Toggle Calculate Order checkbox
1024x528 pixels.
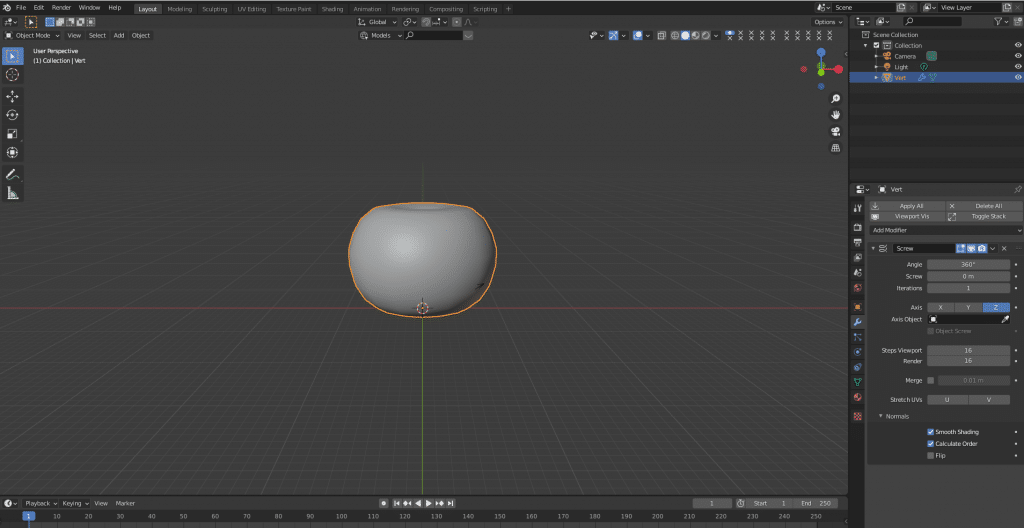tap(931, 444)
